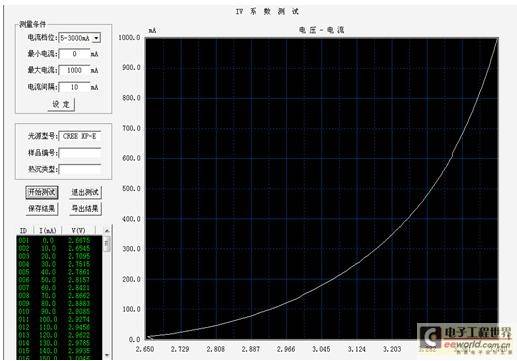Click the V(V) column header
The image size is (517, 361).
click(79, 231)
